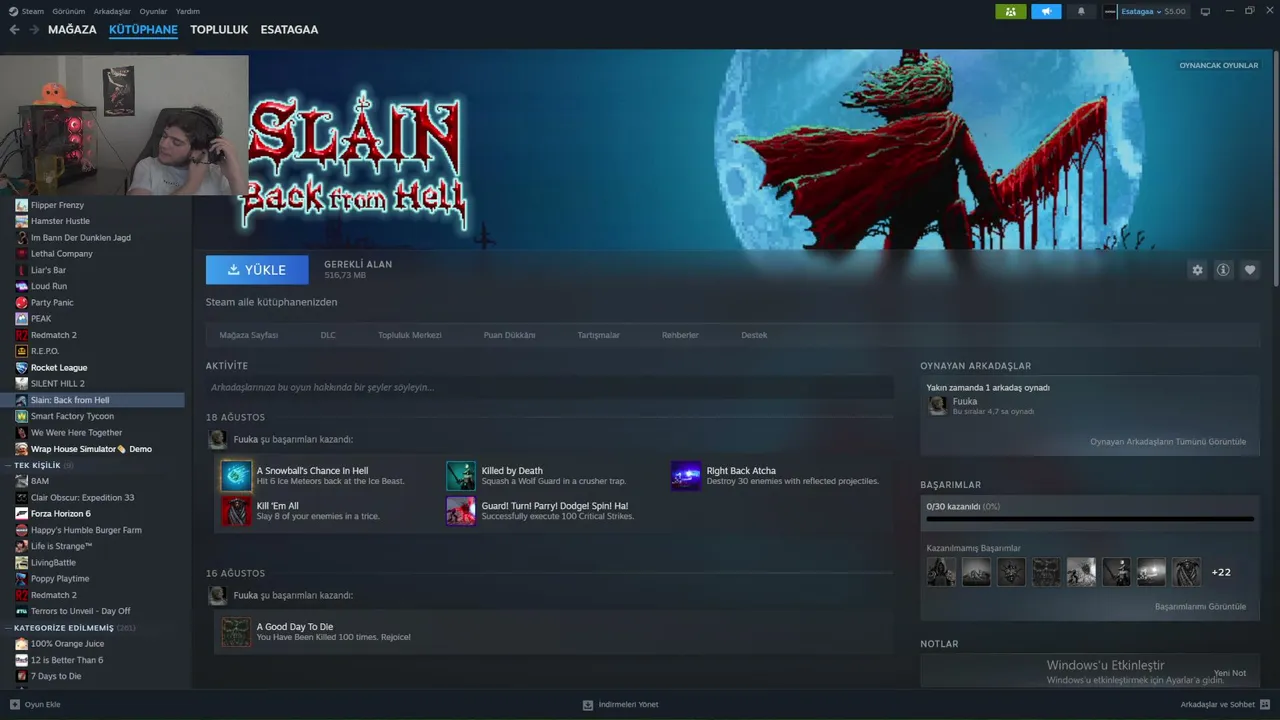This screenshot has width=1280, height=720.
Task: Click Başarımlarımı Görüntüle link
Action: (x=1200, y=607)
